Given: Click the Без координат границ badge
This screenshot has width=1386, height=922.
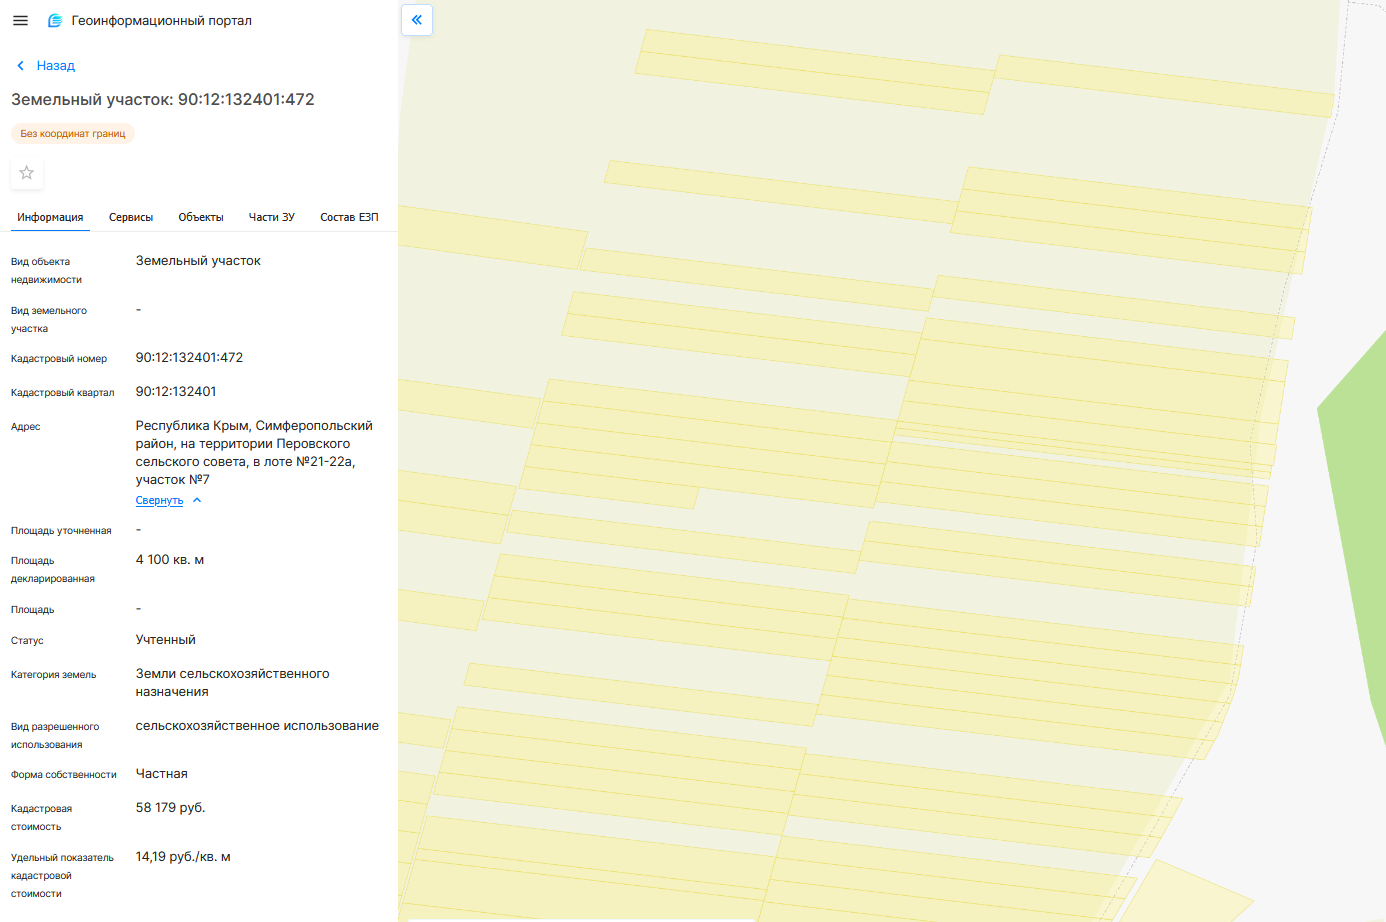Looking at the screenshot, I should pyautogui.click(x=73, y=133).
